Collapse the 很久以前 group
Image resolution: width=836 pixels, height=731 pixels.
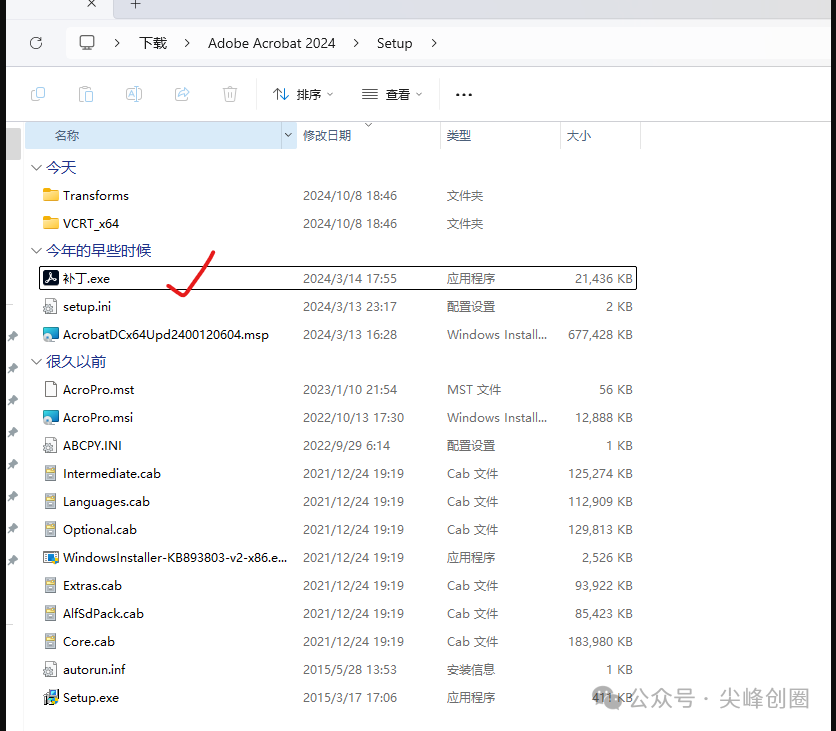coord(36,362)
